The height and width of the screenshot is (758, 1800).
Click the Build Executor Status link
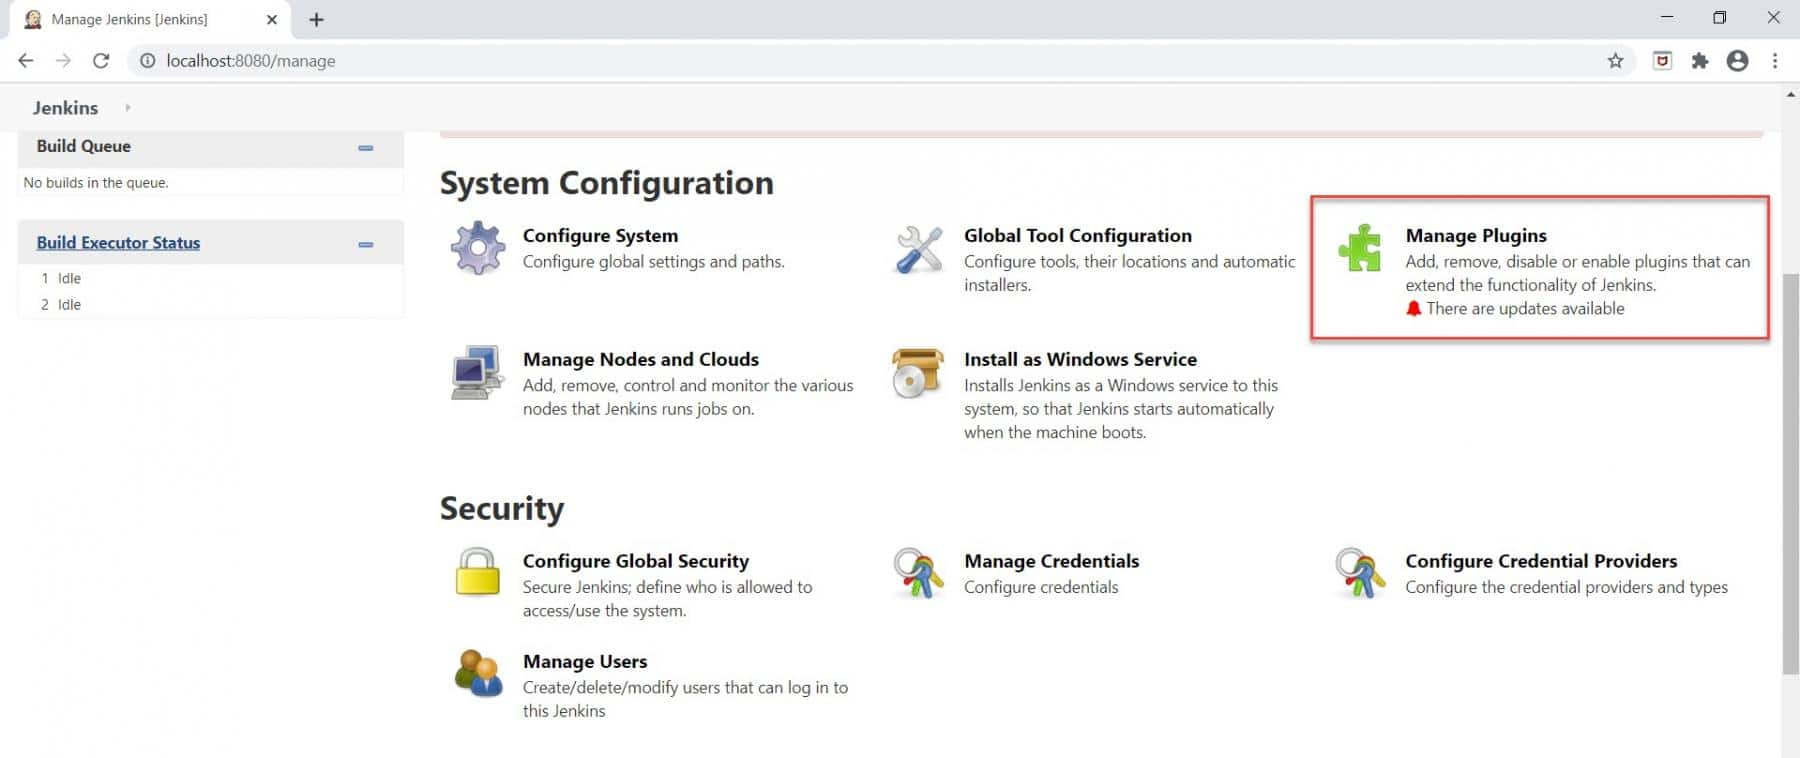[118, 243]
